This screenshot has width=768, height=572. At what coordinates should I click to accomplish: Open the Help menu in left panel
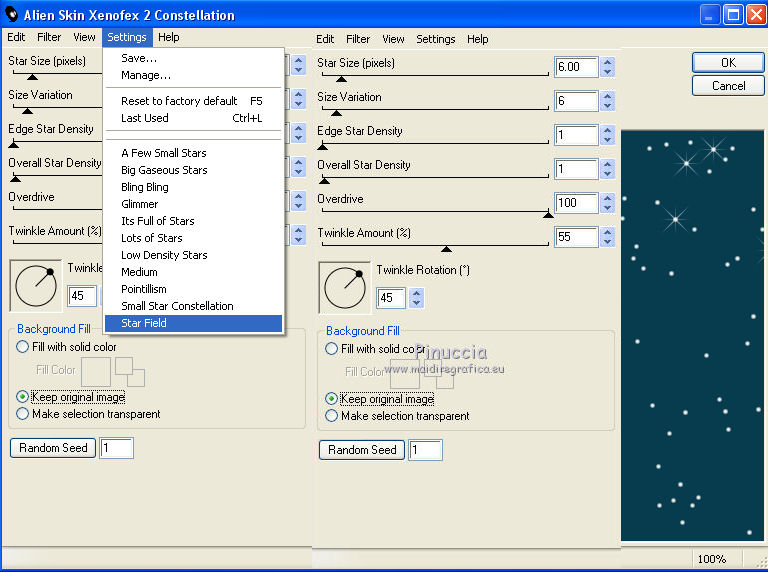tap(168, 37)
